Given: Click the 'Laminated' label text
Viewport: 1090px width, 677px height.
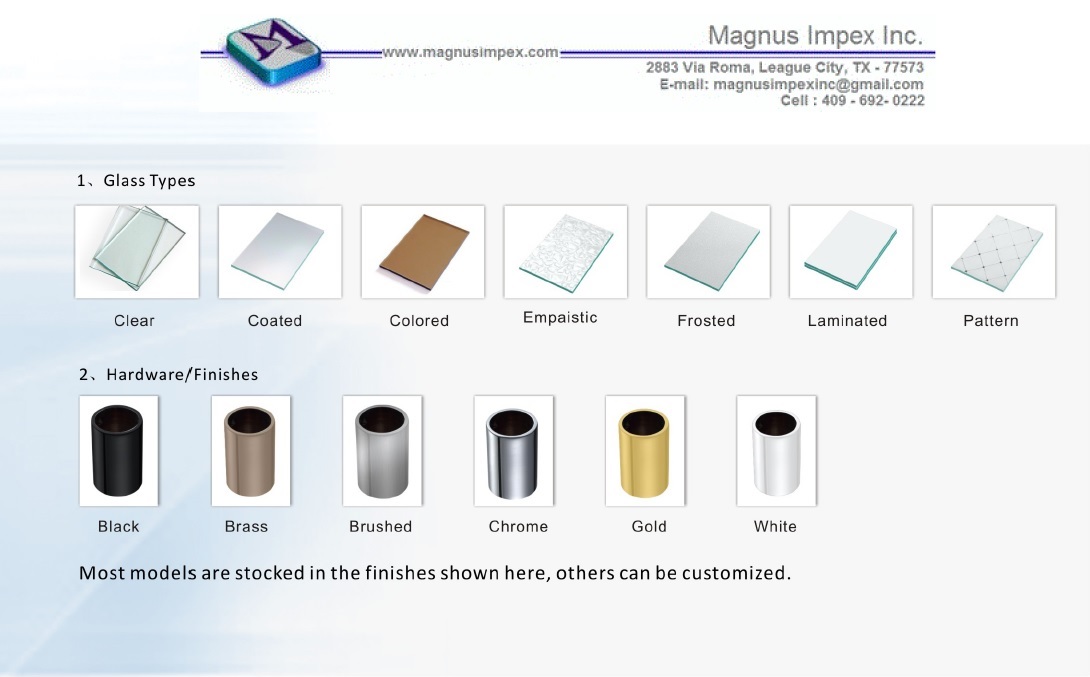Looking at the screenshot, I should point(847,320).
